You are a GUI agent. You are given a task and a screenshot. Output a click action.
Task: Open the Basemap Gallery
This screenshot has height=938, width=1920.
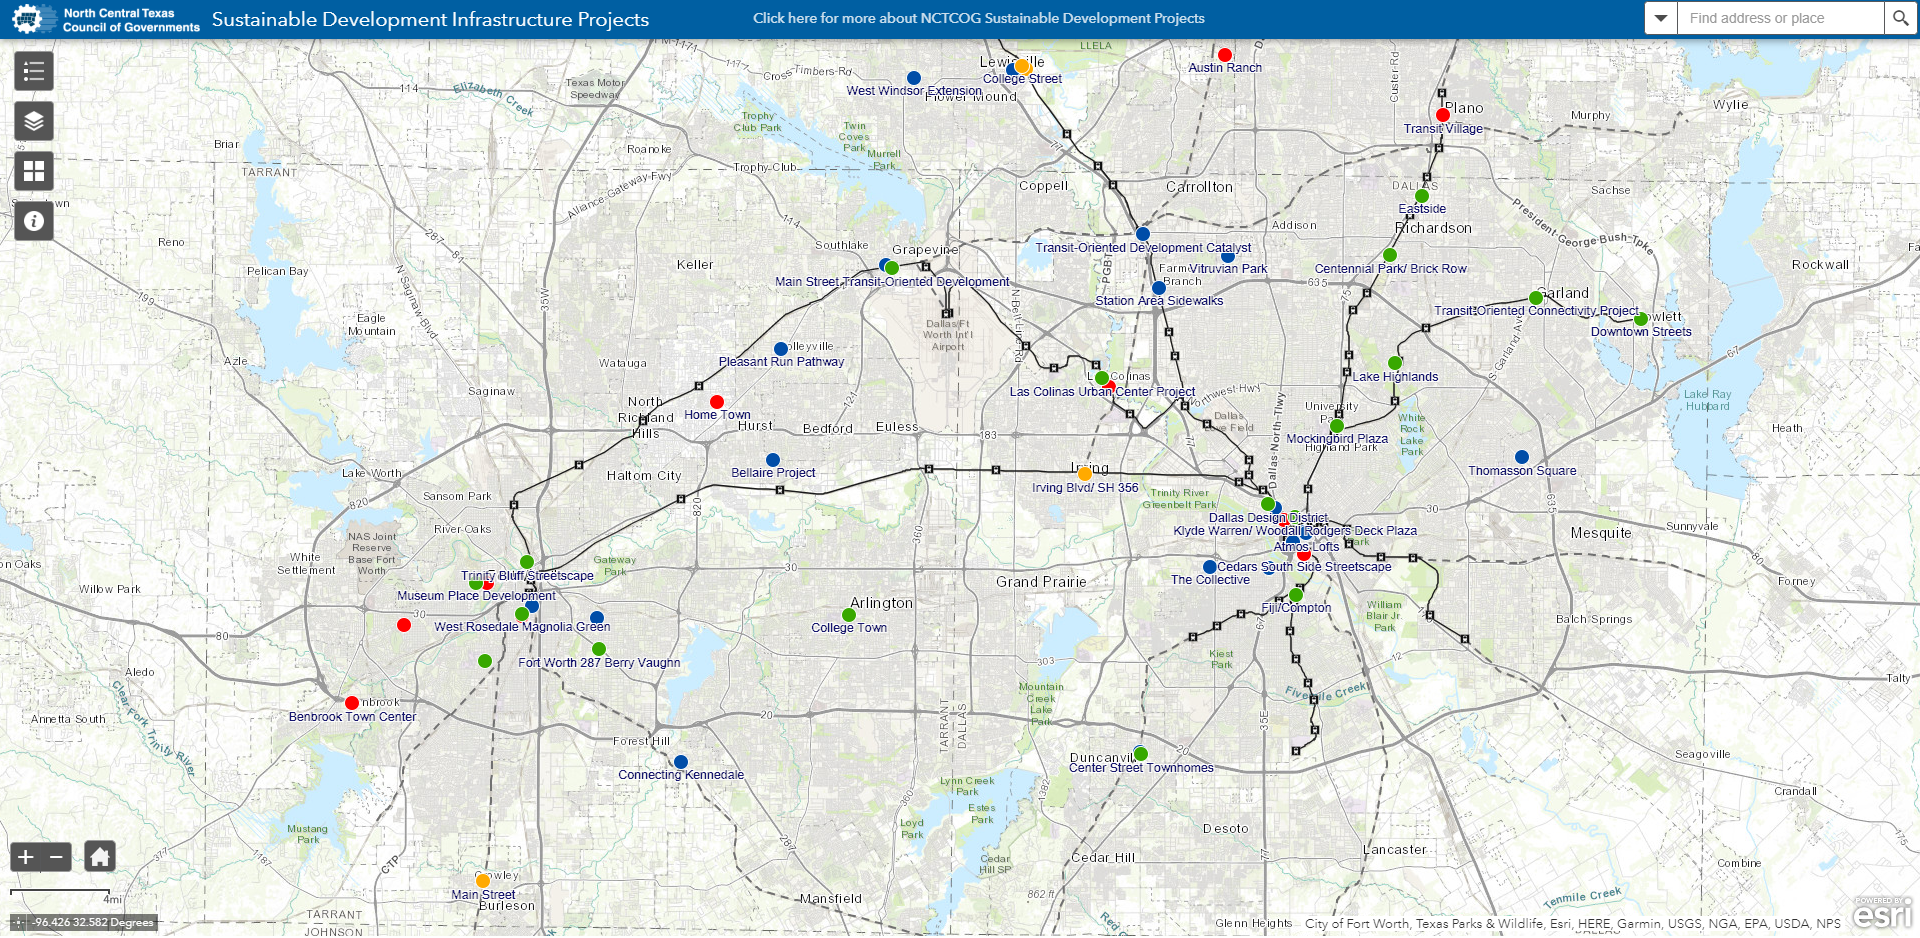tap(33, 170)
